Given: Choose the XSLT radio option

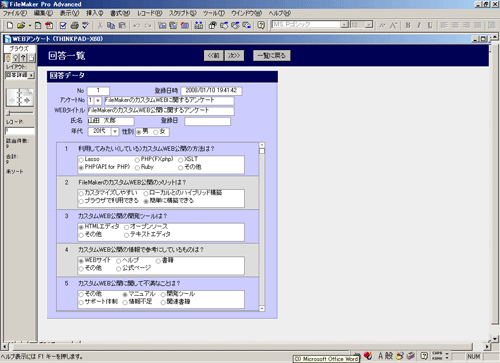Looking at the screenshot, I should [181, 160].
